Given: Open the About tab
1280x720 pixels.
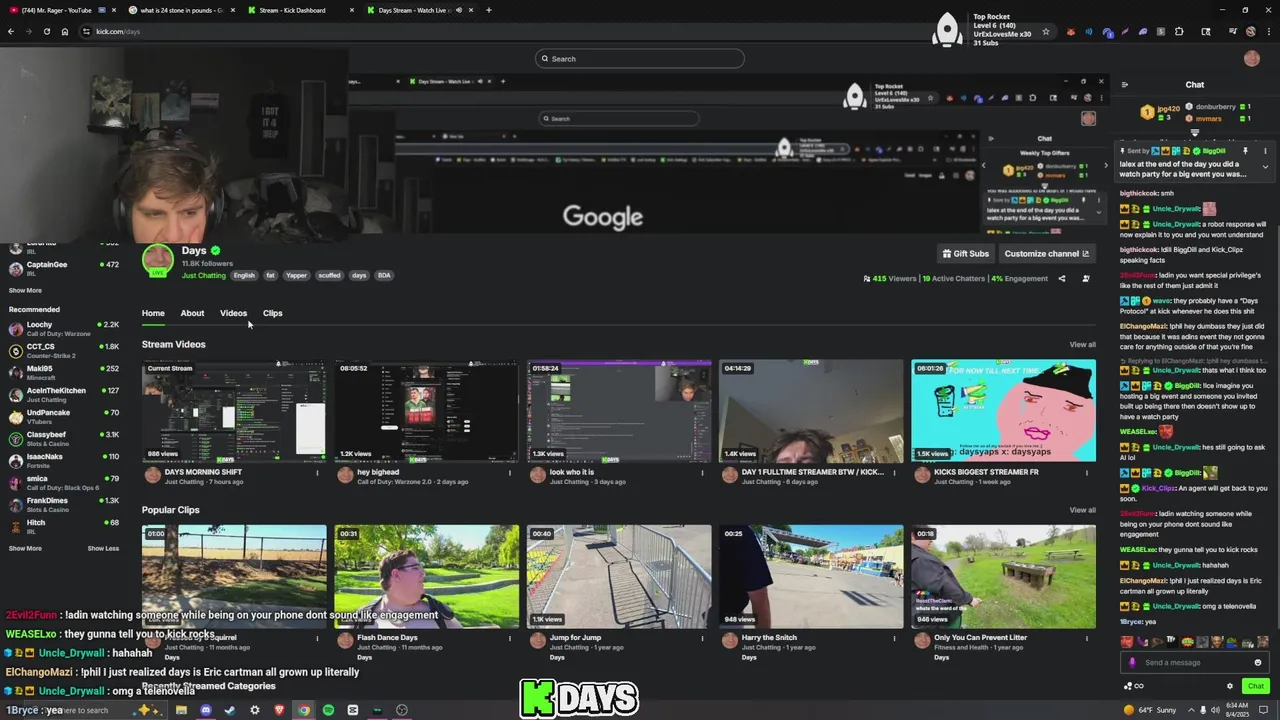Looking at the screenshot, I should [192, 313].
